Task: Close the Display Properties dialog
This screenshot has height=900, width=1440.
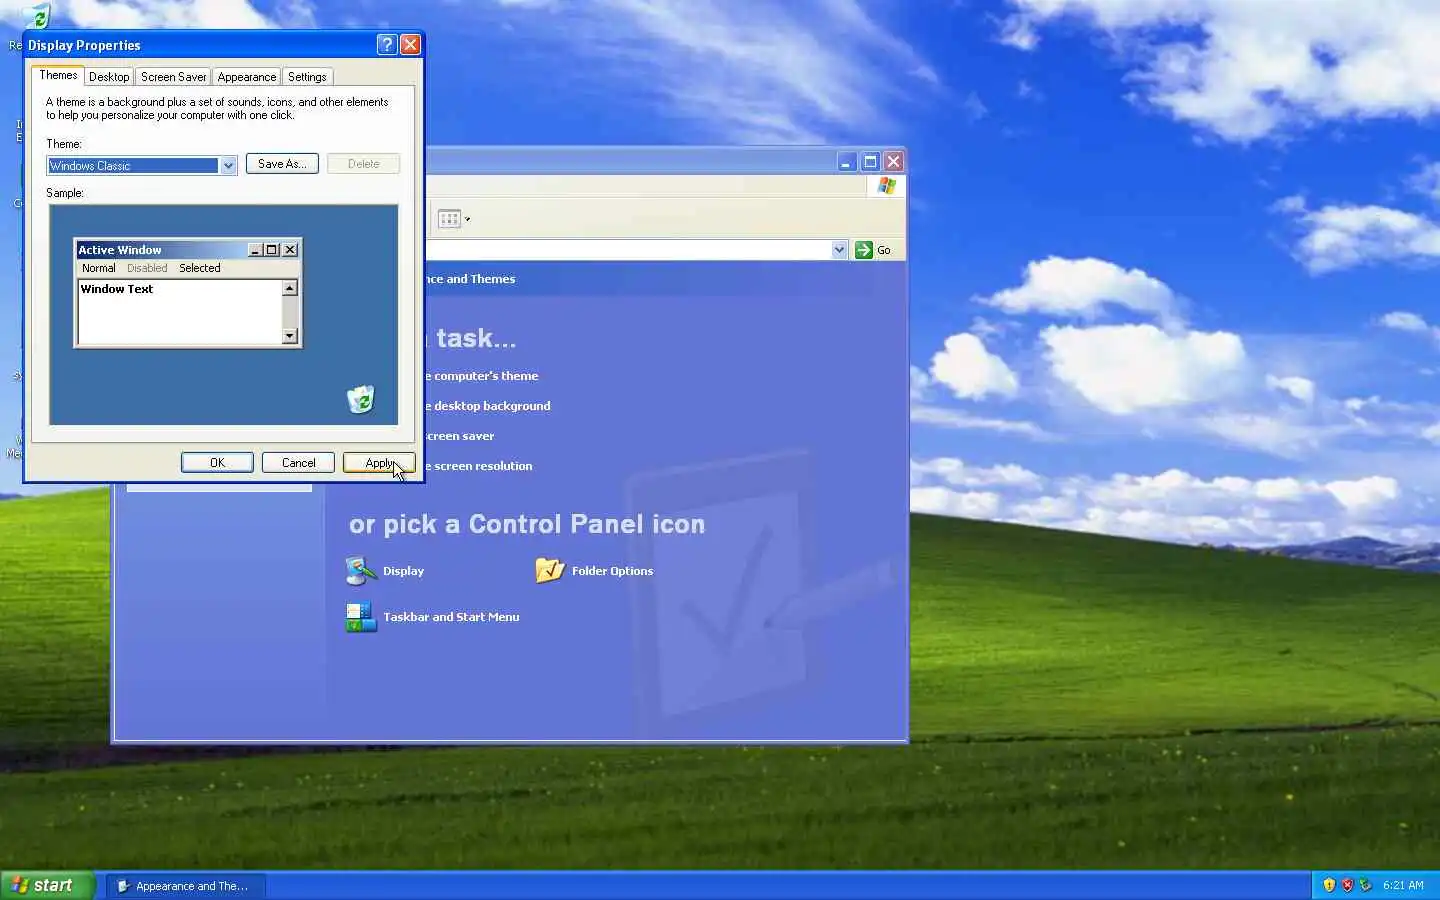Action: [x=410, y=45]
